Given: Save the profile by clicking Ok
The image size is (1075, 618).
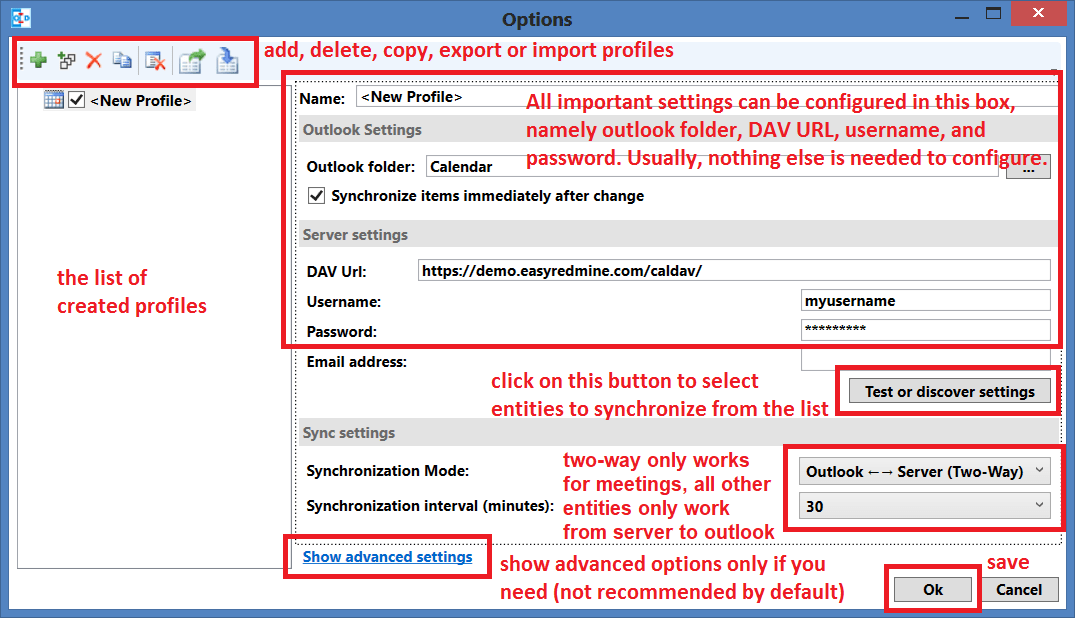Looking at the screenshot, I should click(x=932, y=589).
